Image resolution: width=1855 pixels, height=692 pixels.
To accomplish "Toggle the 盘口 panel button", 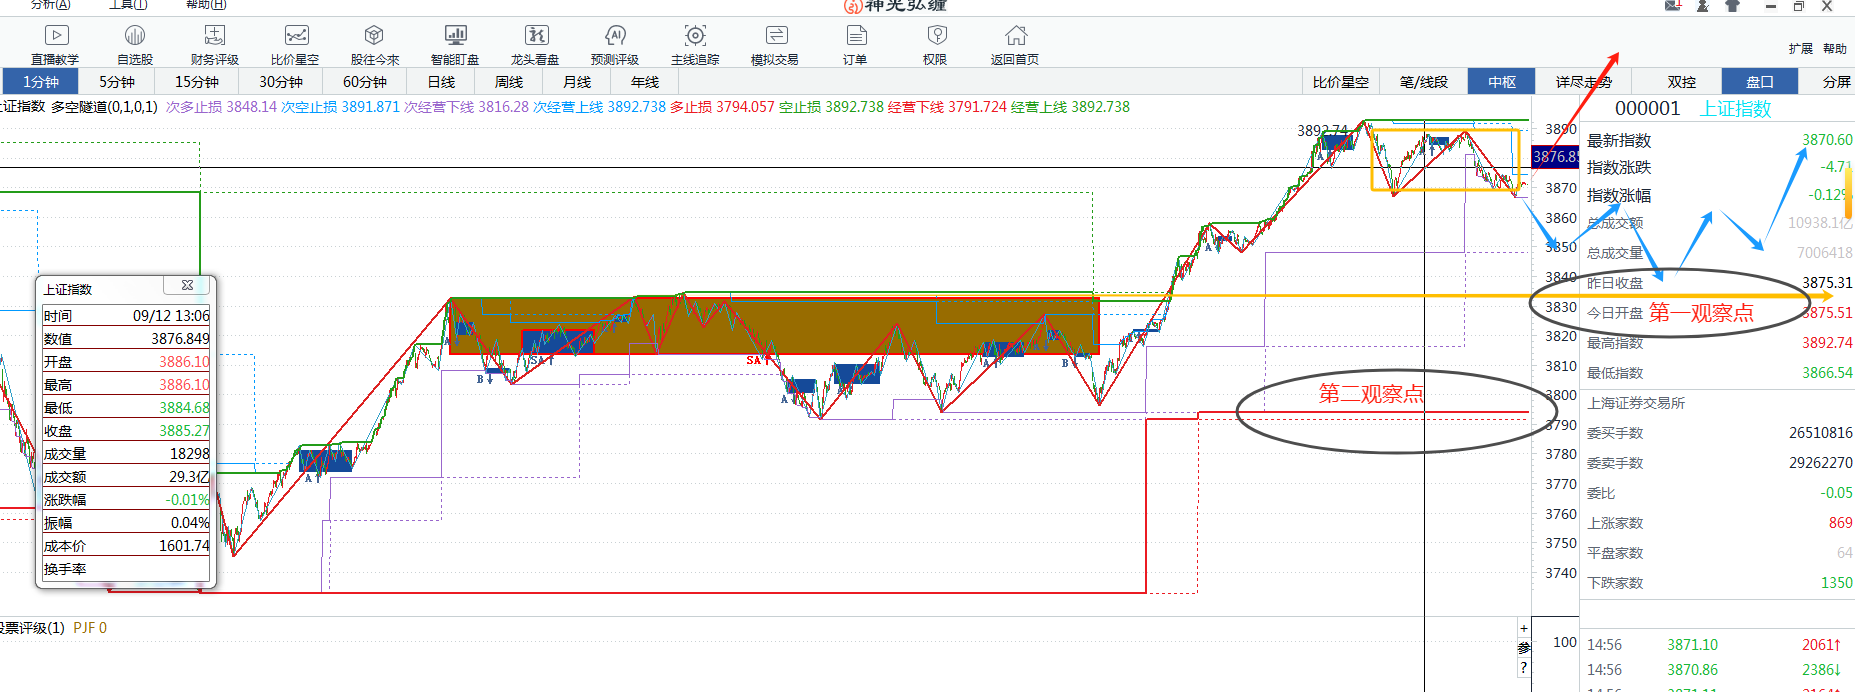I will coord(1759,82).
